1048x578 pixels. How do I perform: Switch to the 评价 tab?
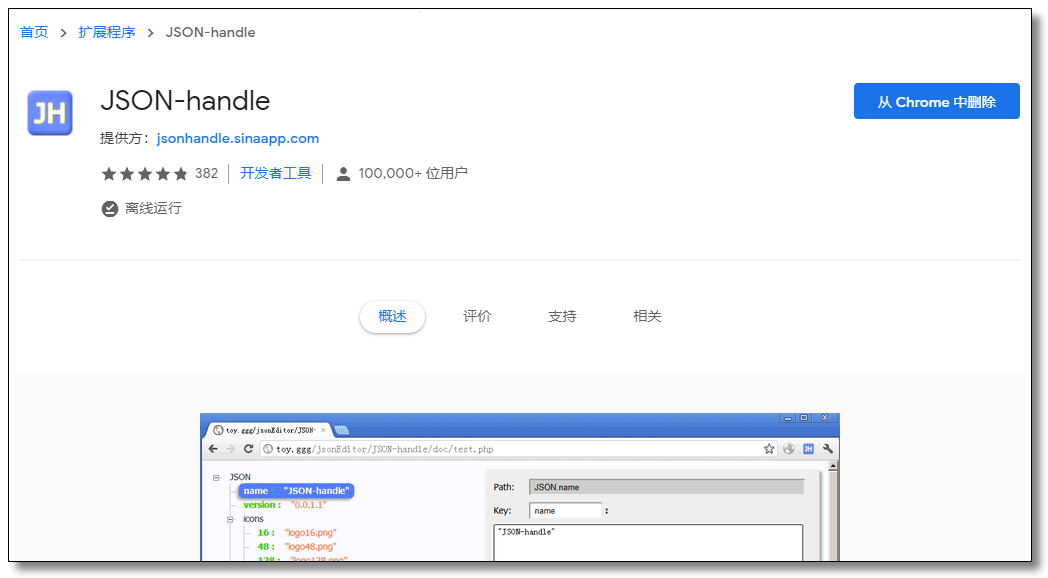coord(477,316)
